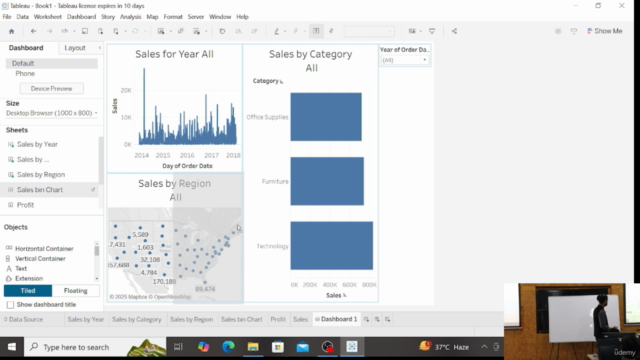640x360 pixels.
Task: Click the New Worksheet toolbar icon
Action: 161,31
